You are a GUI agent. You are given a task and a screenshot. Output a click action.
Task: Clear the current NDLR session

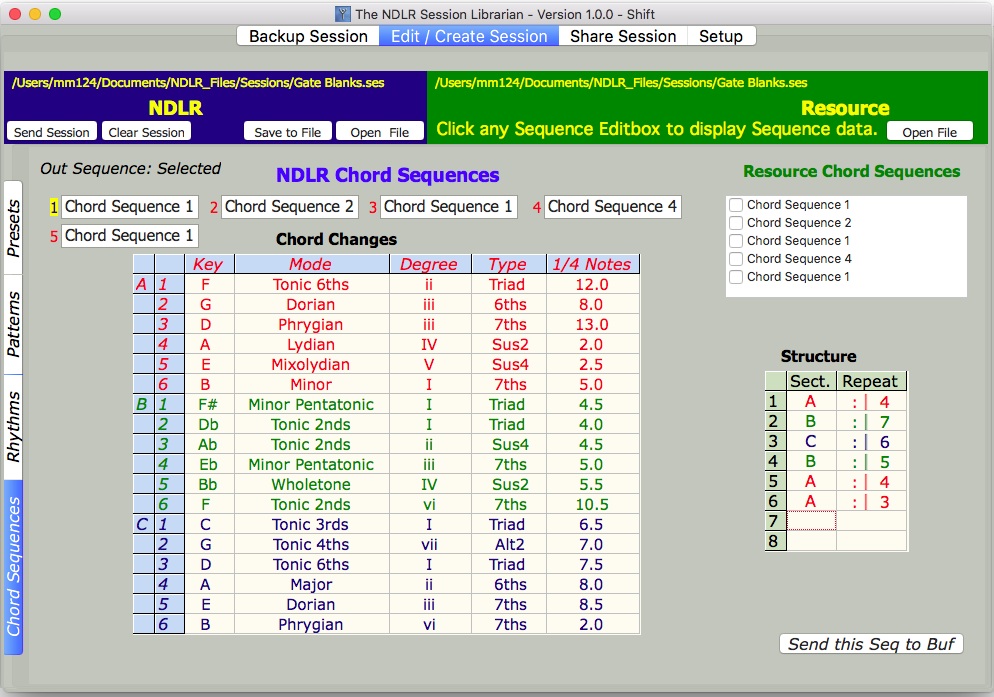[x=146, y=130]
